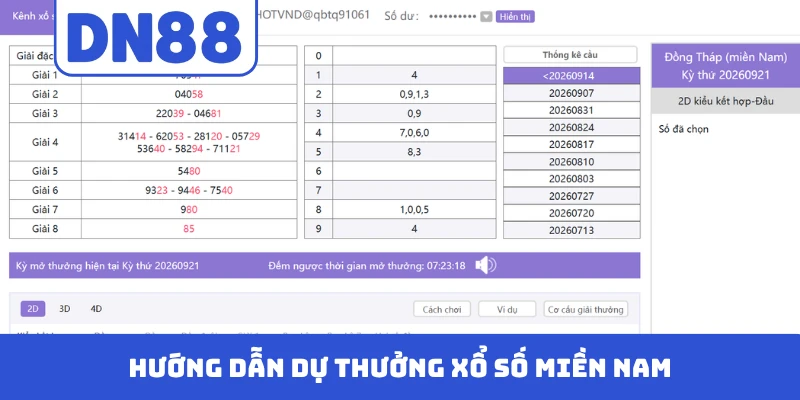Viewport: 800px width, 400px height.
Task: Open the Ví dụ example button
Action: point(507,309)
